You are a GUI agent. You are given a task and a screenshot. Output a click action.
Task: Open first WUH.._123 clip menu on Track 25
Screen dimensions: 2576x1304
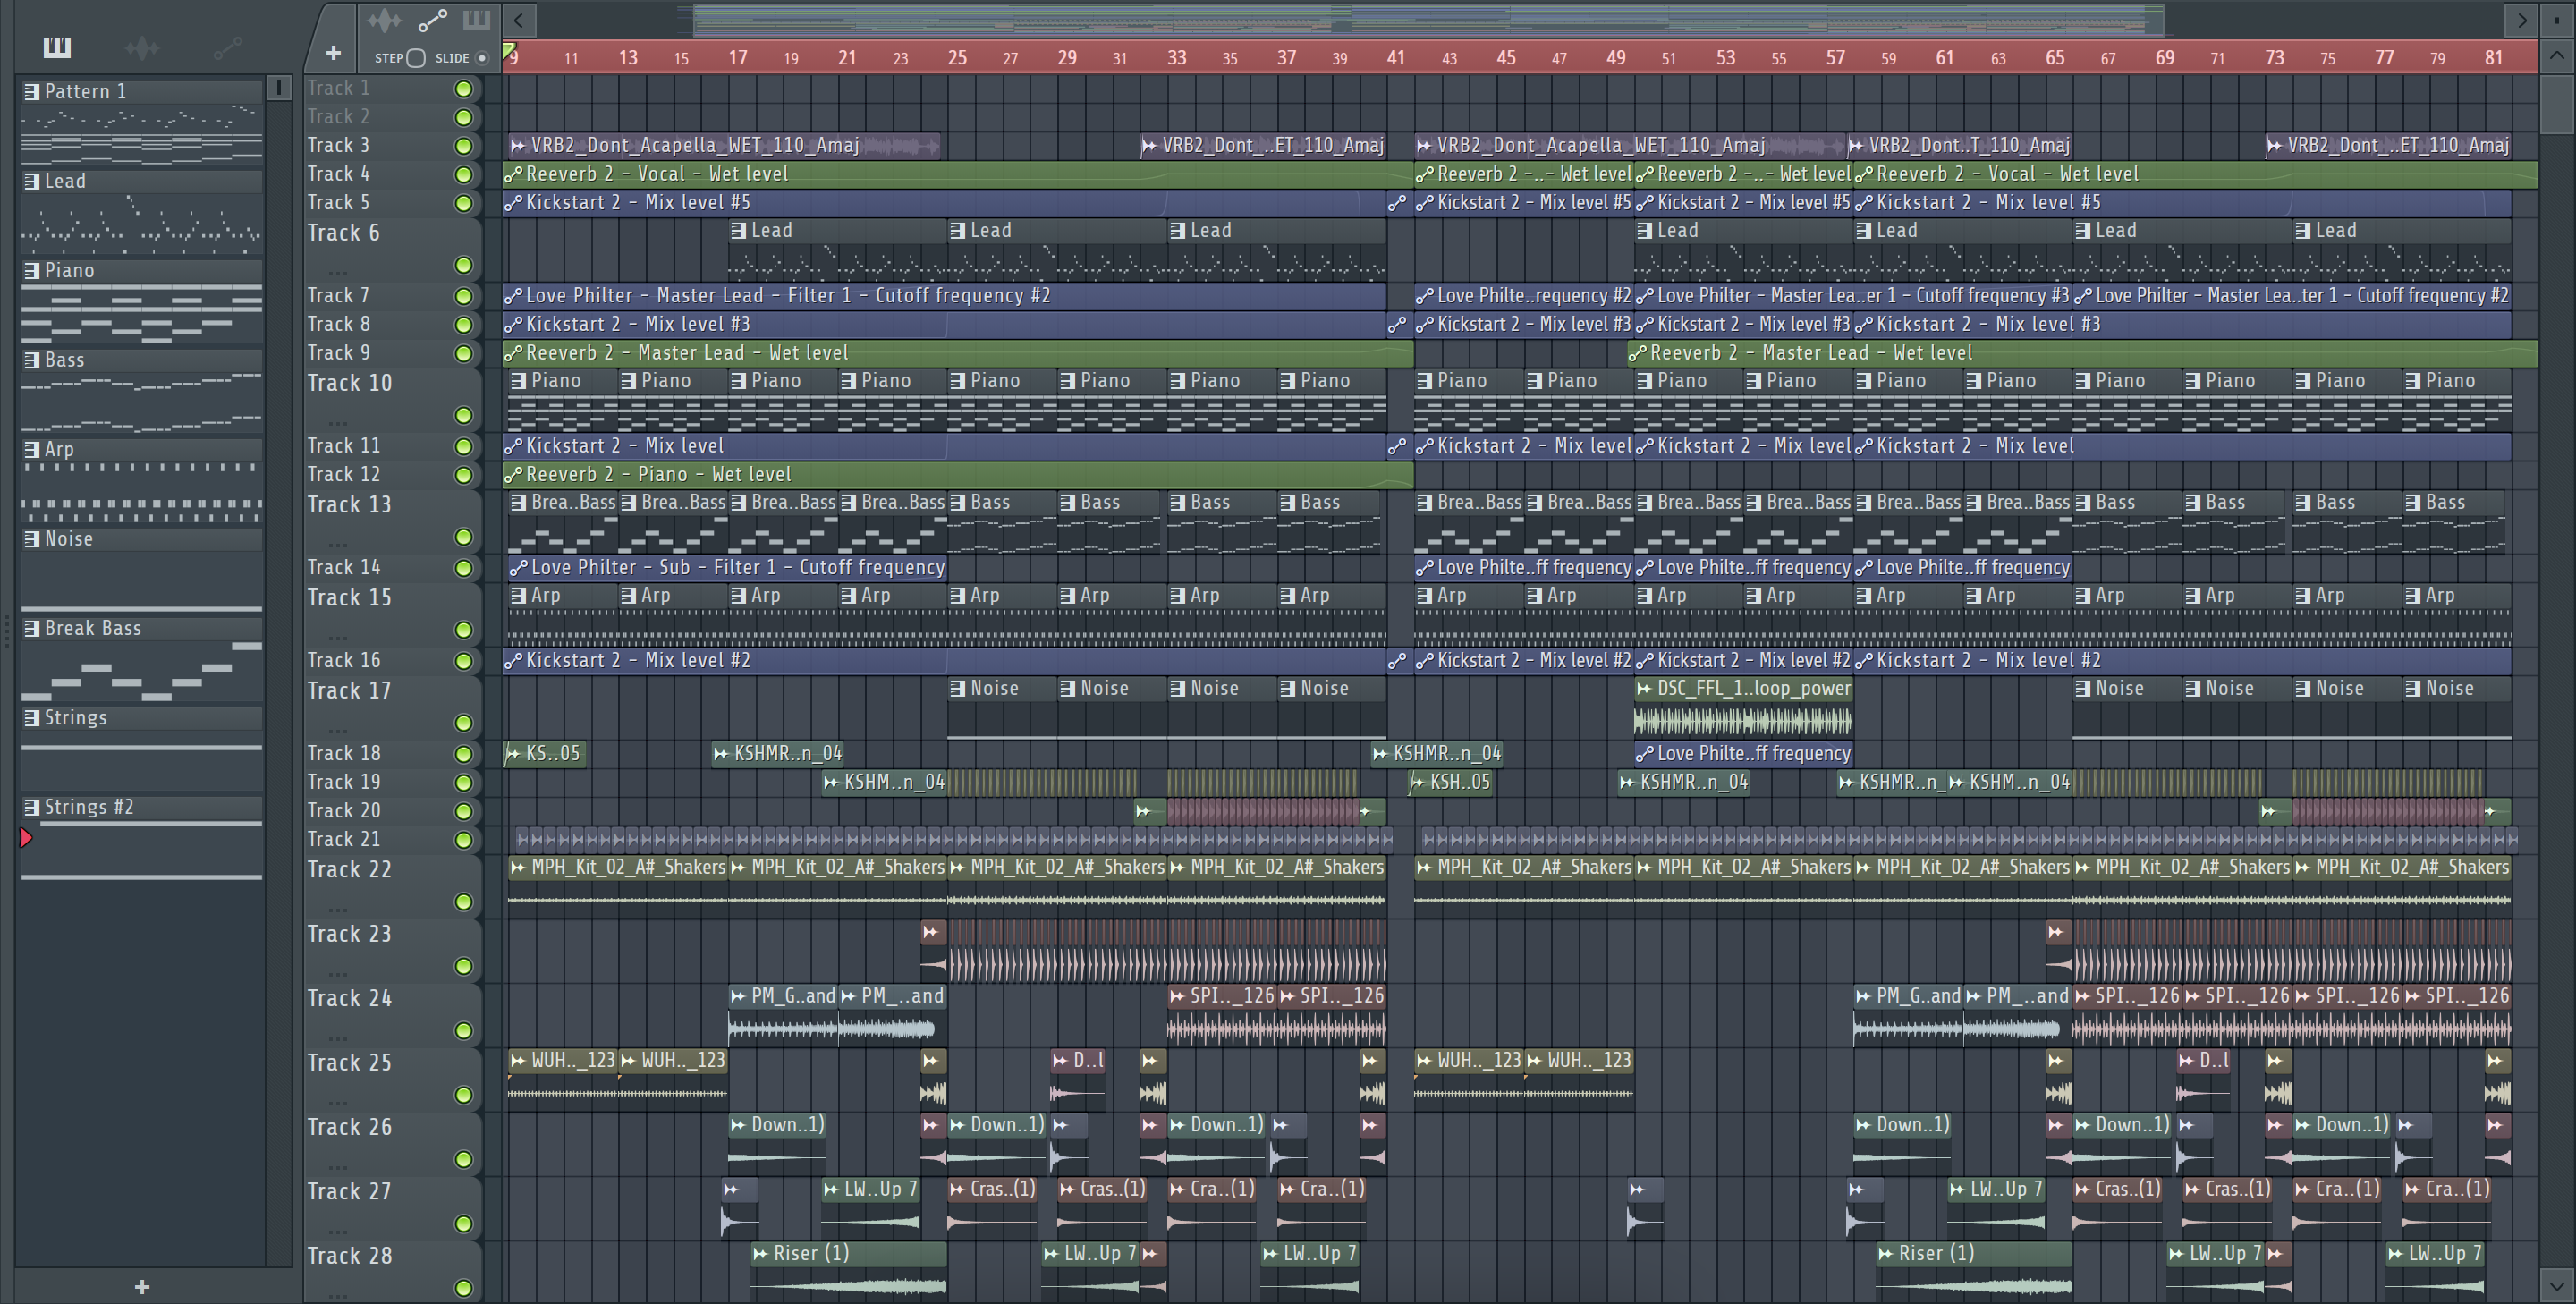[x=518, y=1061]
